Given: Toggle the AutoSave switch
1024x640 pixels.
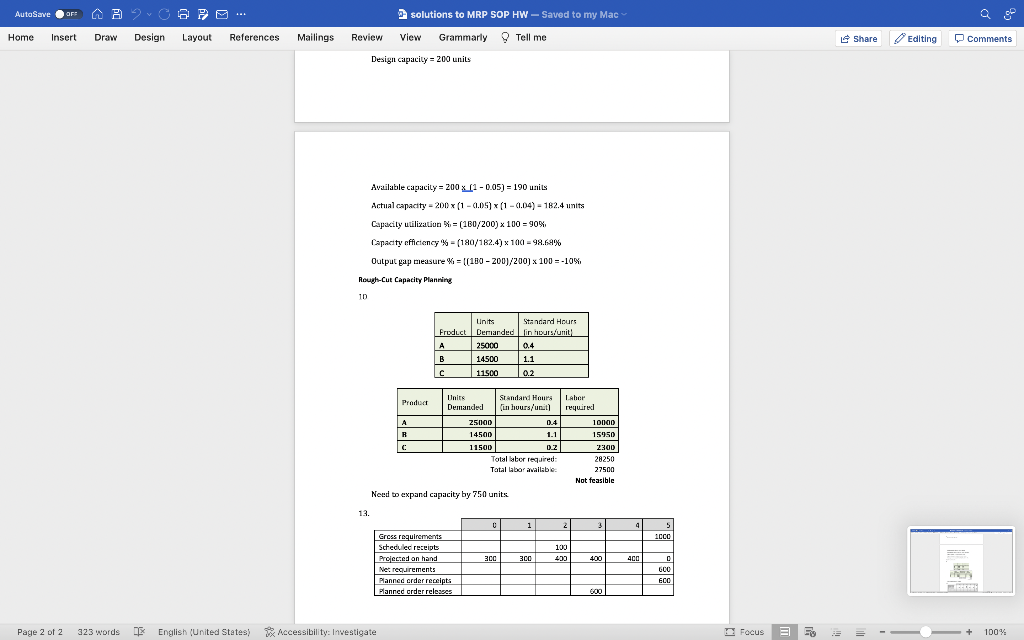Looking at the screenshot, I should pos(68,14).
